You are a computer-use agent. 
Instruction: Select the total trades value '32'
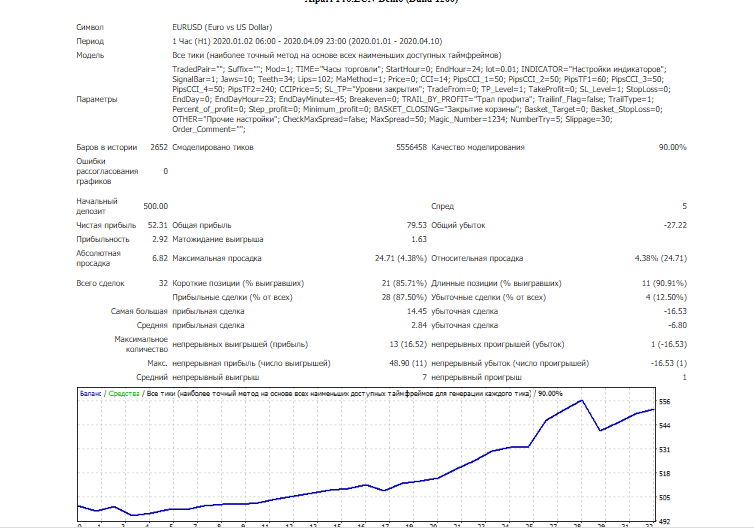(x=163, y=283)
